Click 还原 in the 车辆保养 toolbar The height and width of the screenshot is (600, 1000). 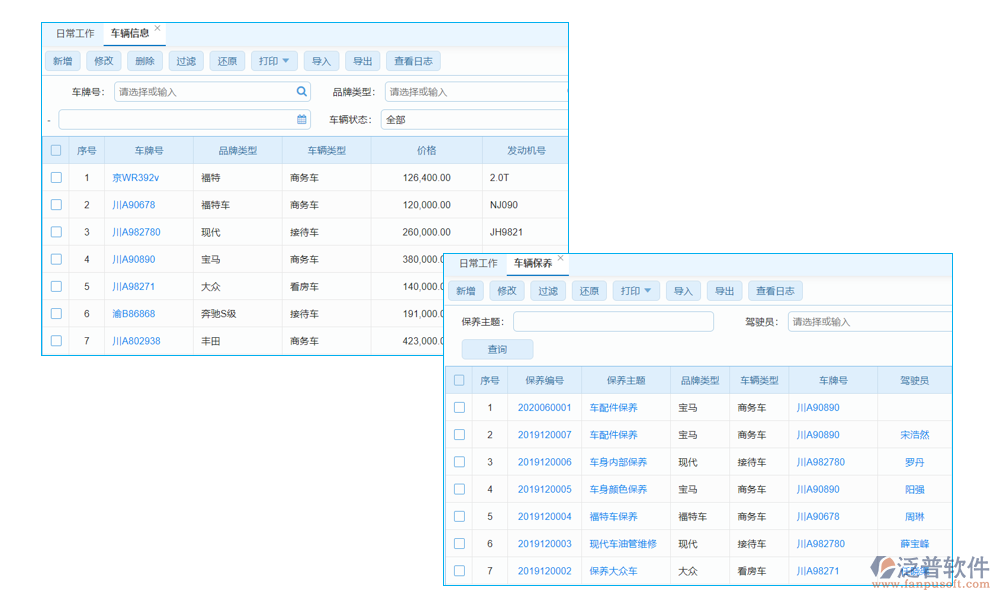589,290
